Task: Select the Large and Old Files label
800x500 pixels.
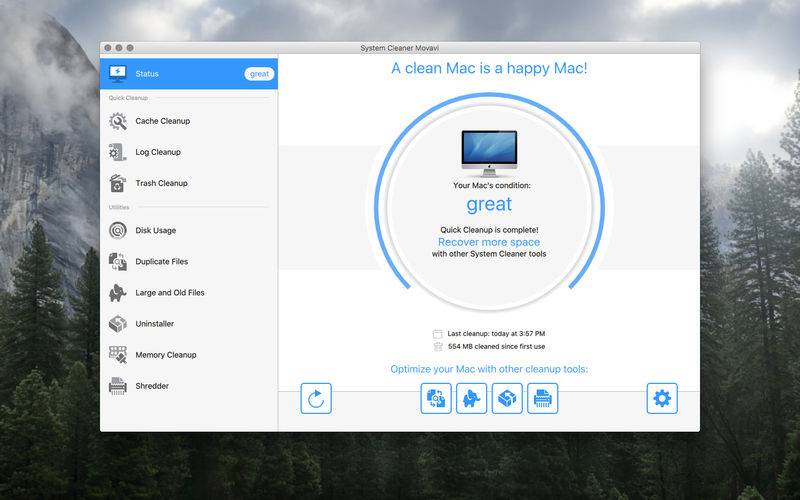Action: click(x=170, y=293)
